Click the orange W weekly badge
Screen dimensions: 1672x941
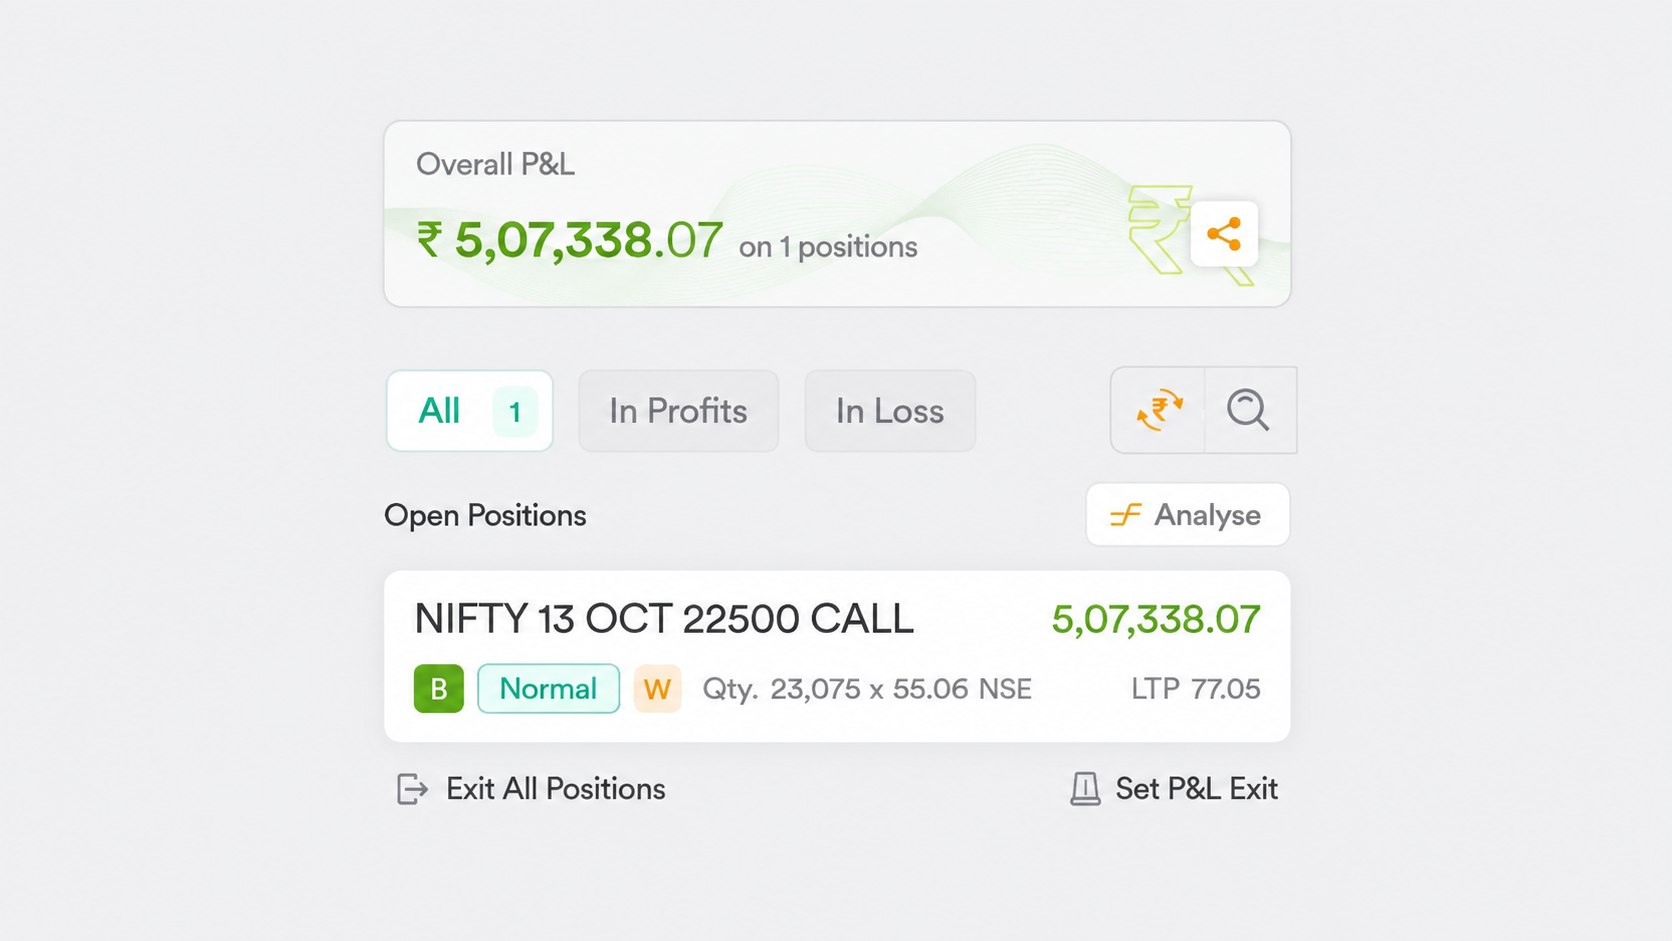click(657, 688)
